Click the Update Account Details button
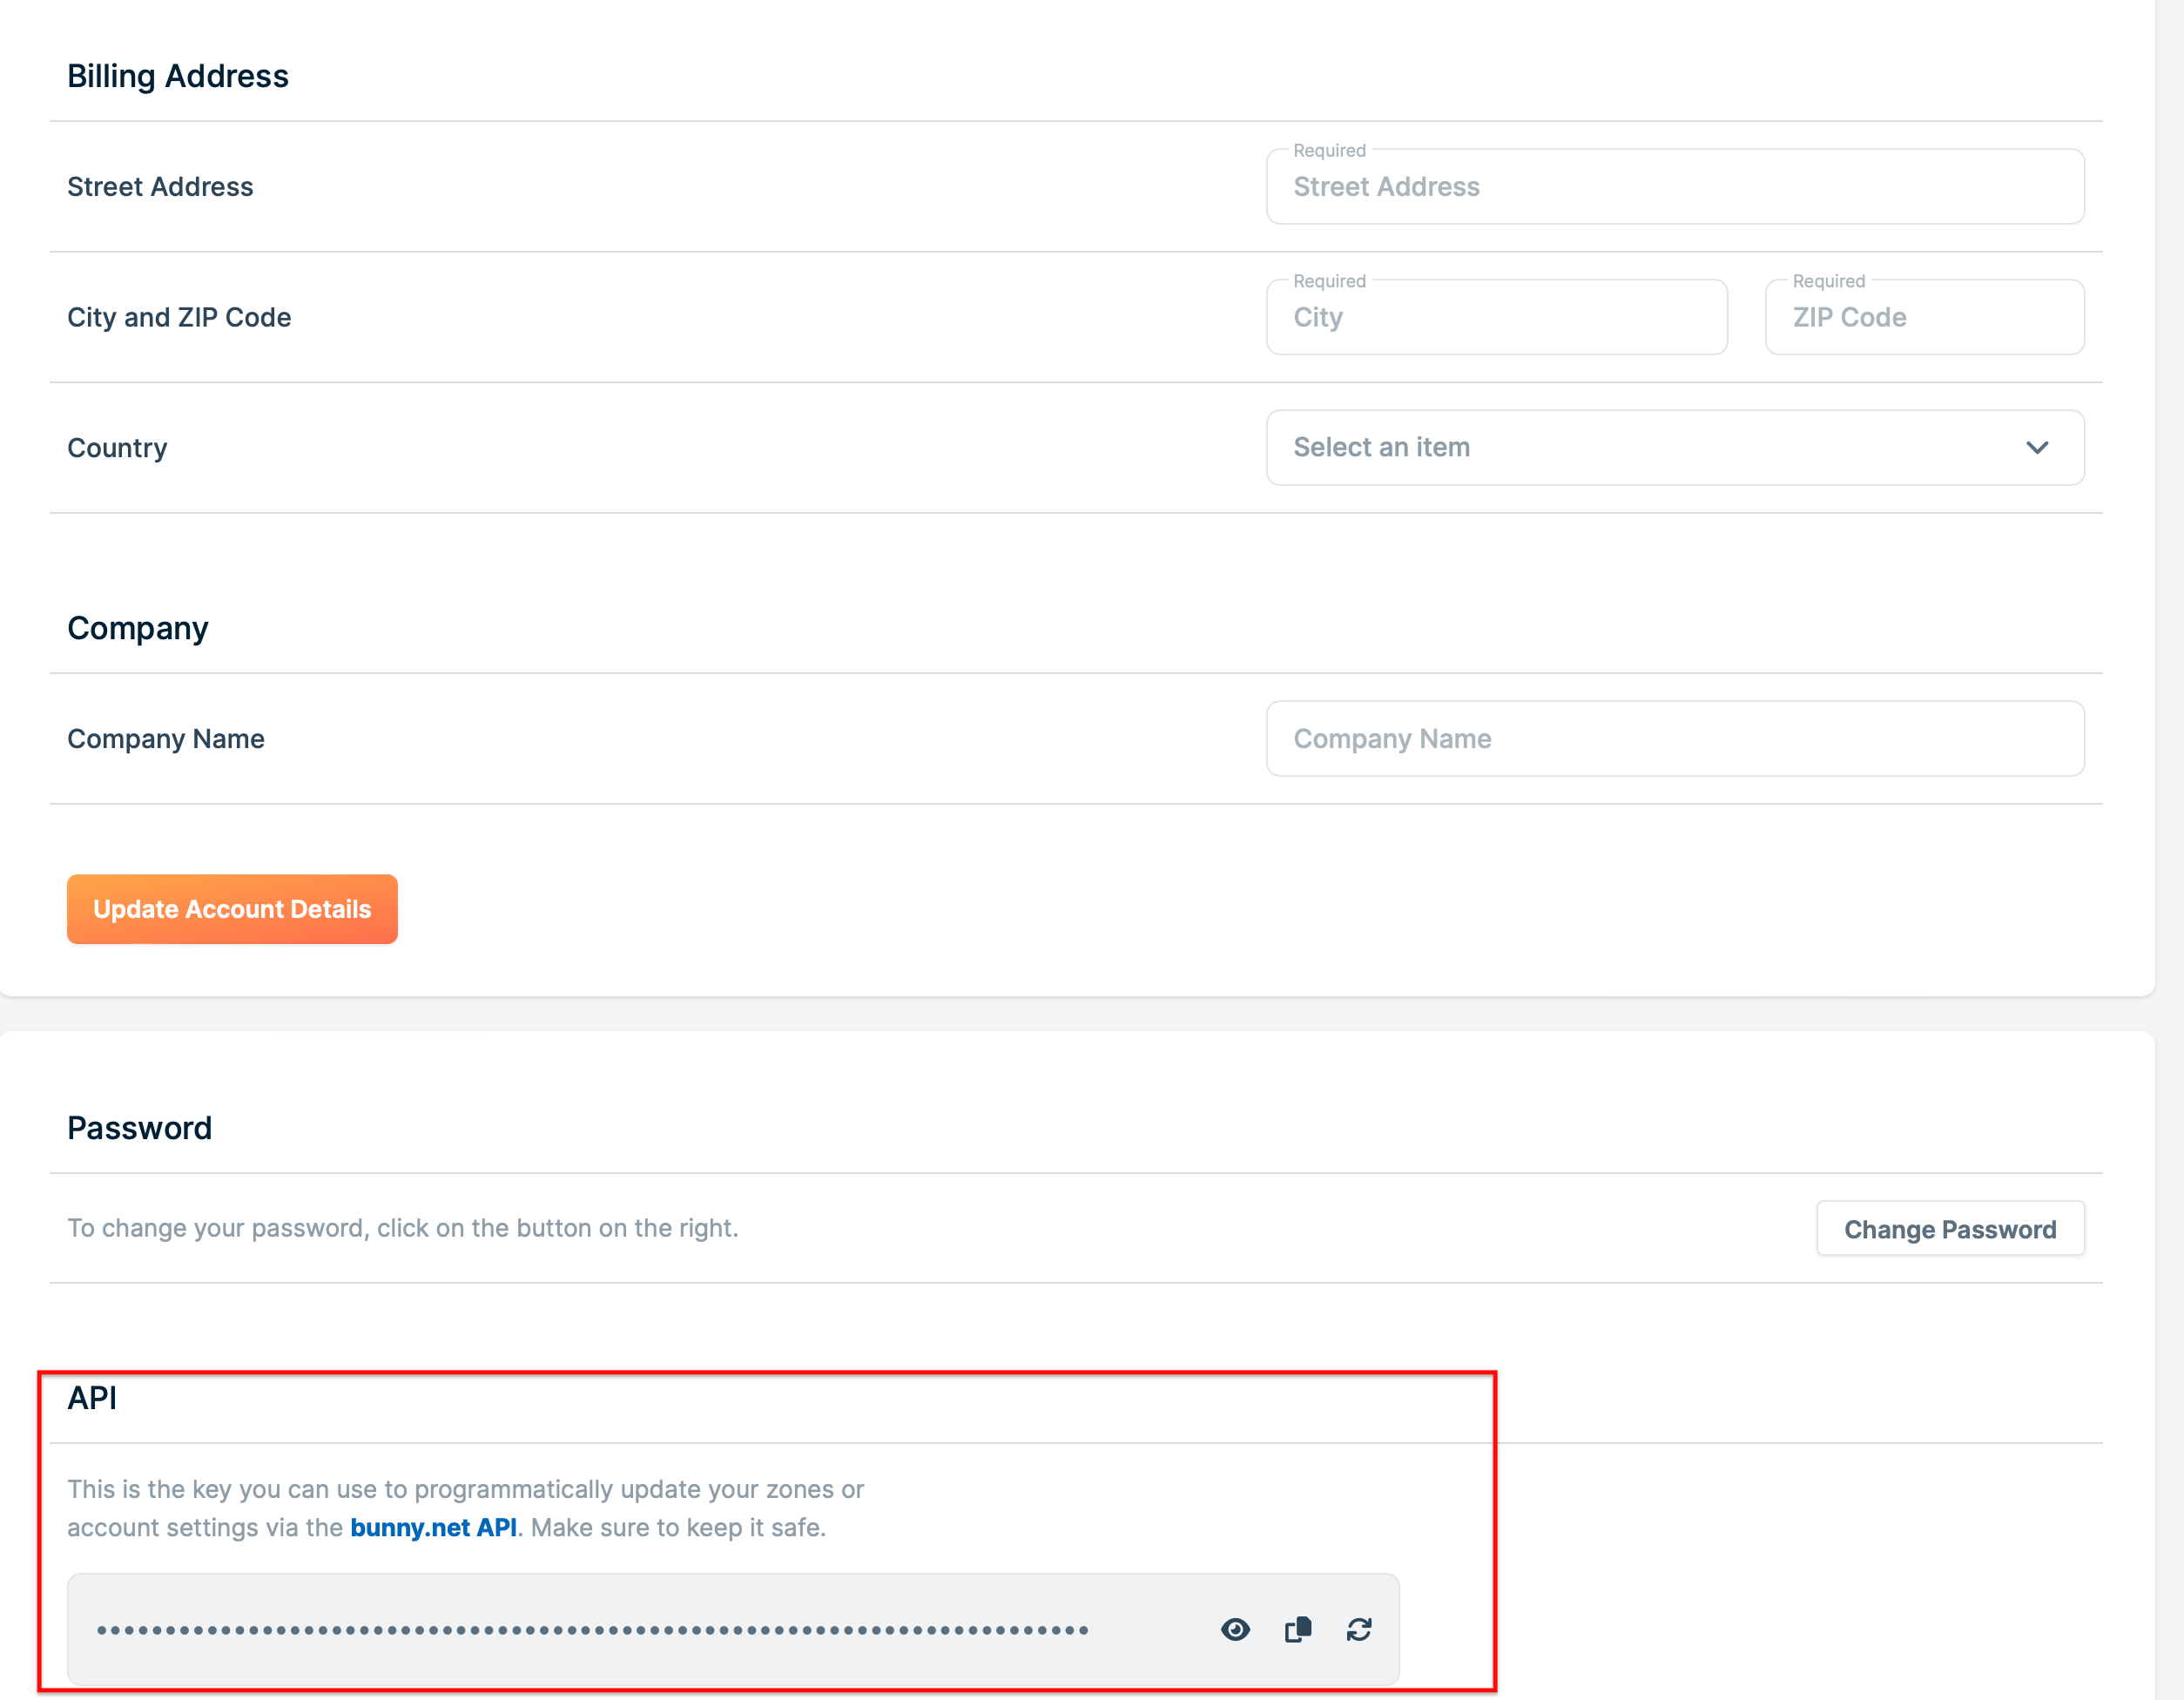The width and height of the screenshot is (2184, 1700). 231,909
